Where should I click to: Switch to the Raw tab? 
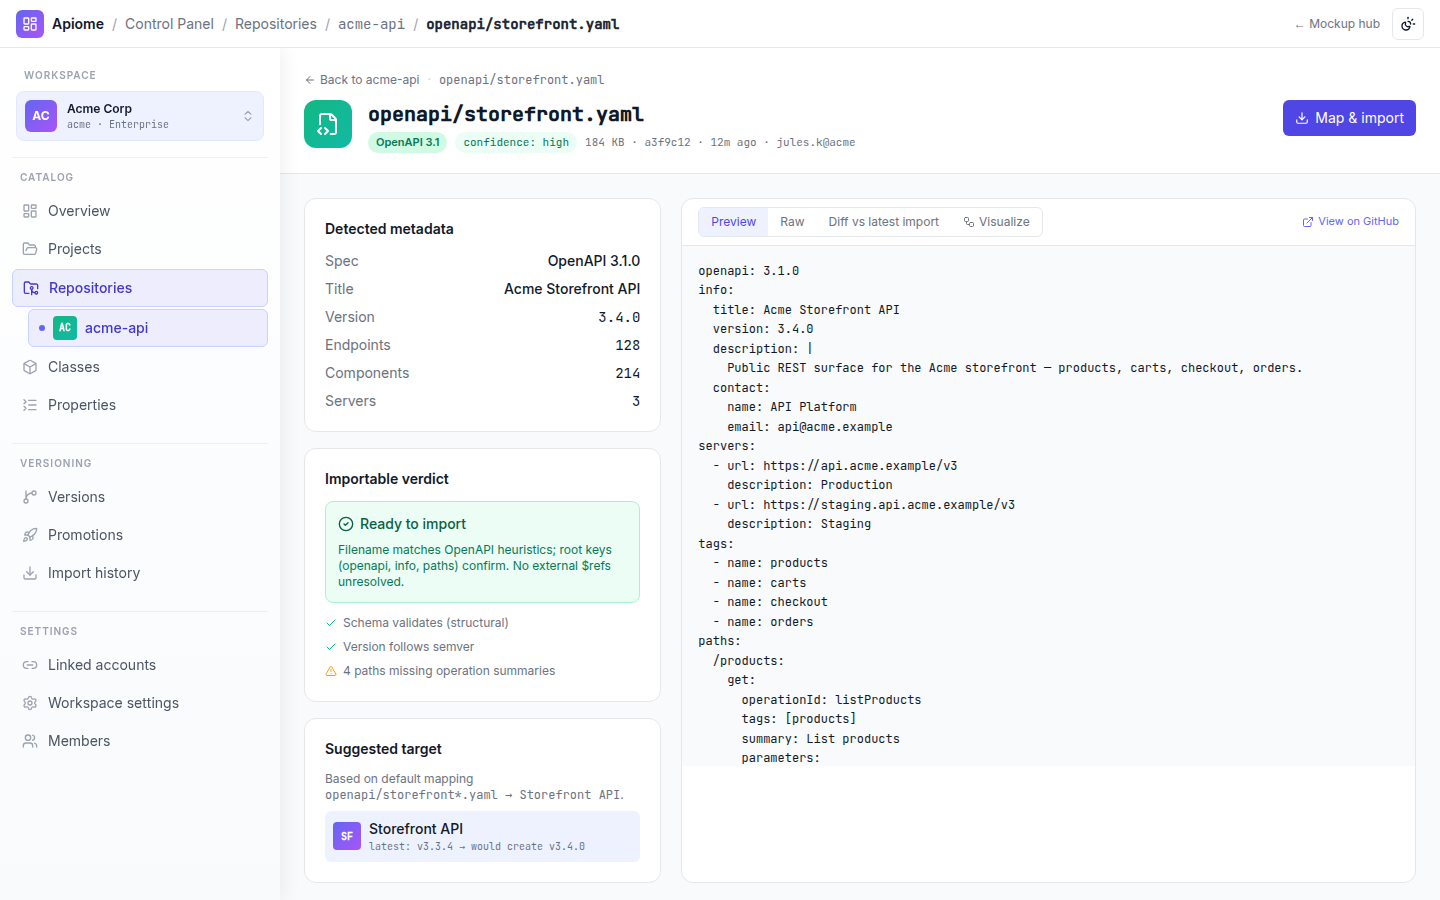click(792, 222)
